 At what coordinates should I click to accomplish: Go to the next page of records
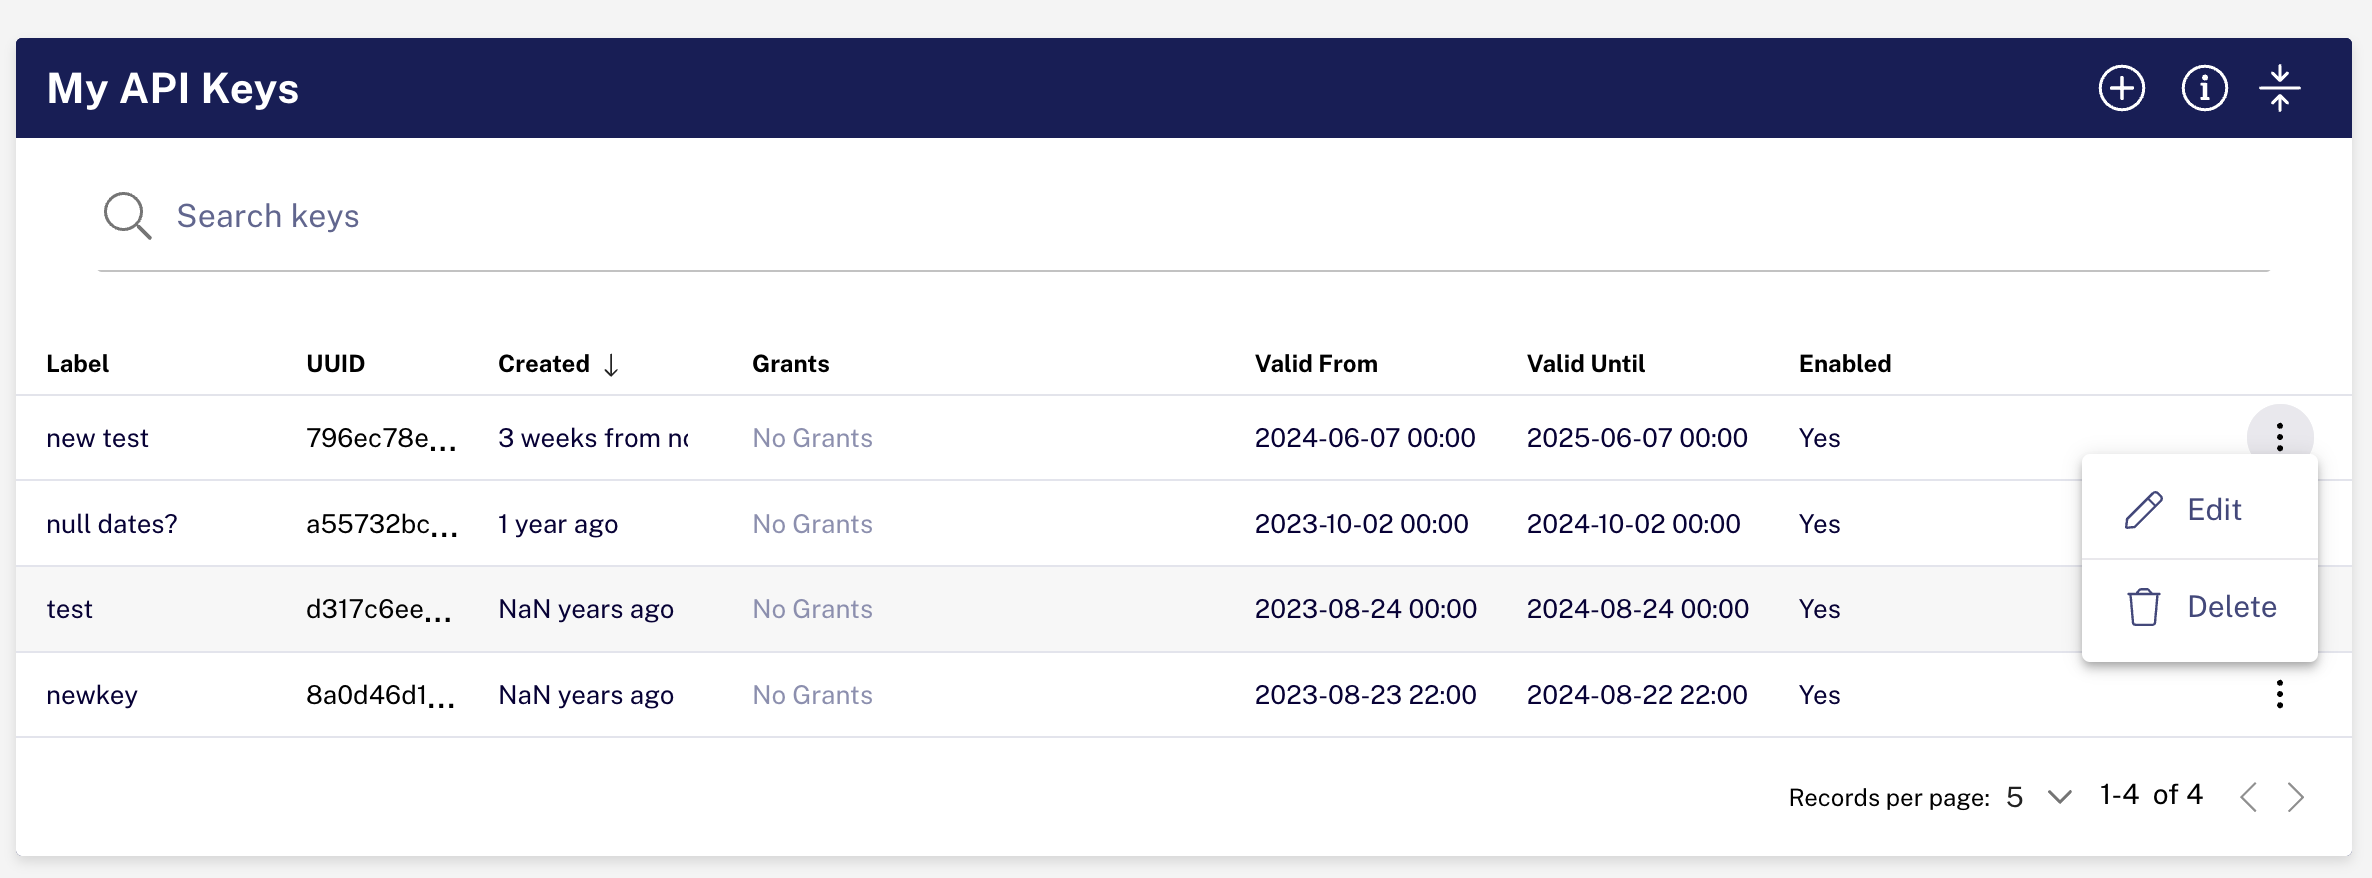2295,797
